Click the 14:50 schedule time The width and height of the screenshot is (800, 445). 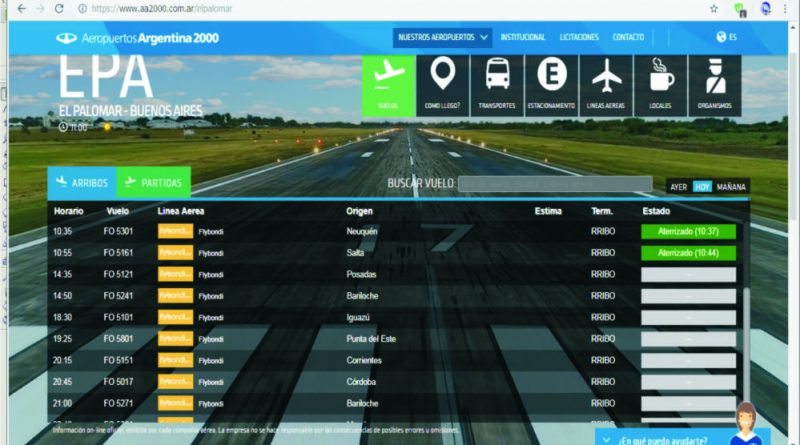pos(62,295)
